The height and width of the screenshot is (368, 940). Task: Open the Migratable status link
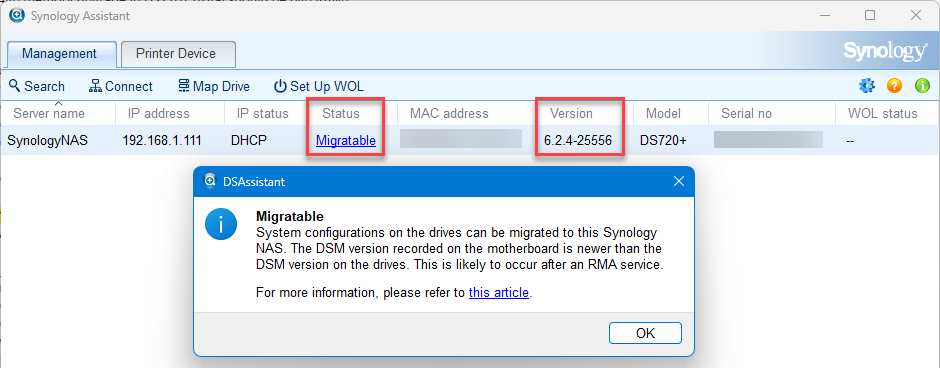[x=346, y=141]
